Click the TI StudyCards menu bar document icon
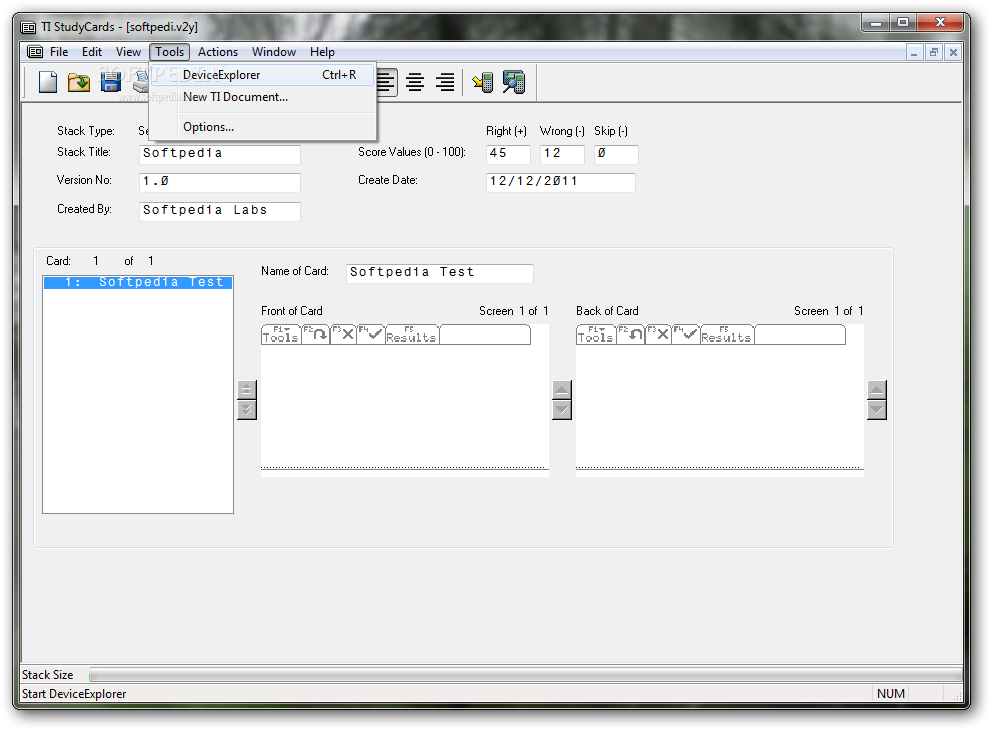 click(35, 52)
